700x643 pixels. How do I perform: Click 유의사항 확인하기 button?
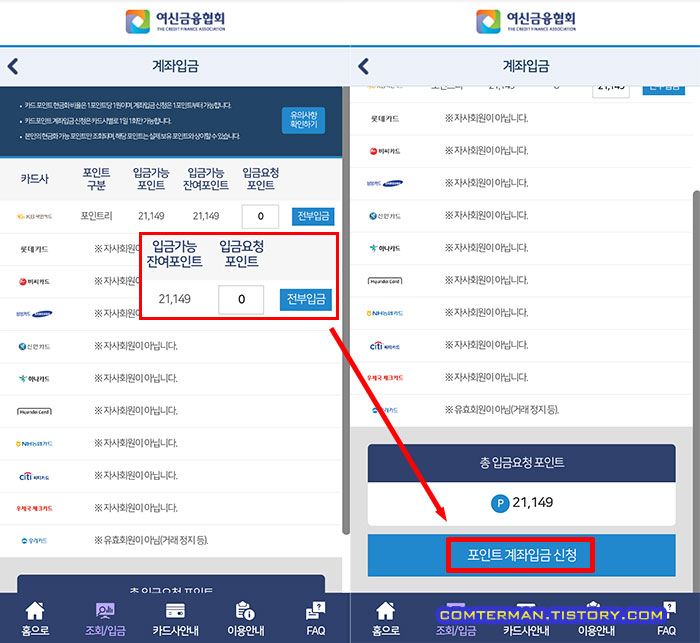pos(303,120)
